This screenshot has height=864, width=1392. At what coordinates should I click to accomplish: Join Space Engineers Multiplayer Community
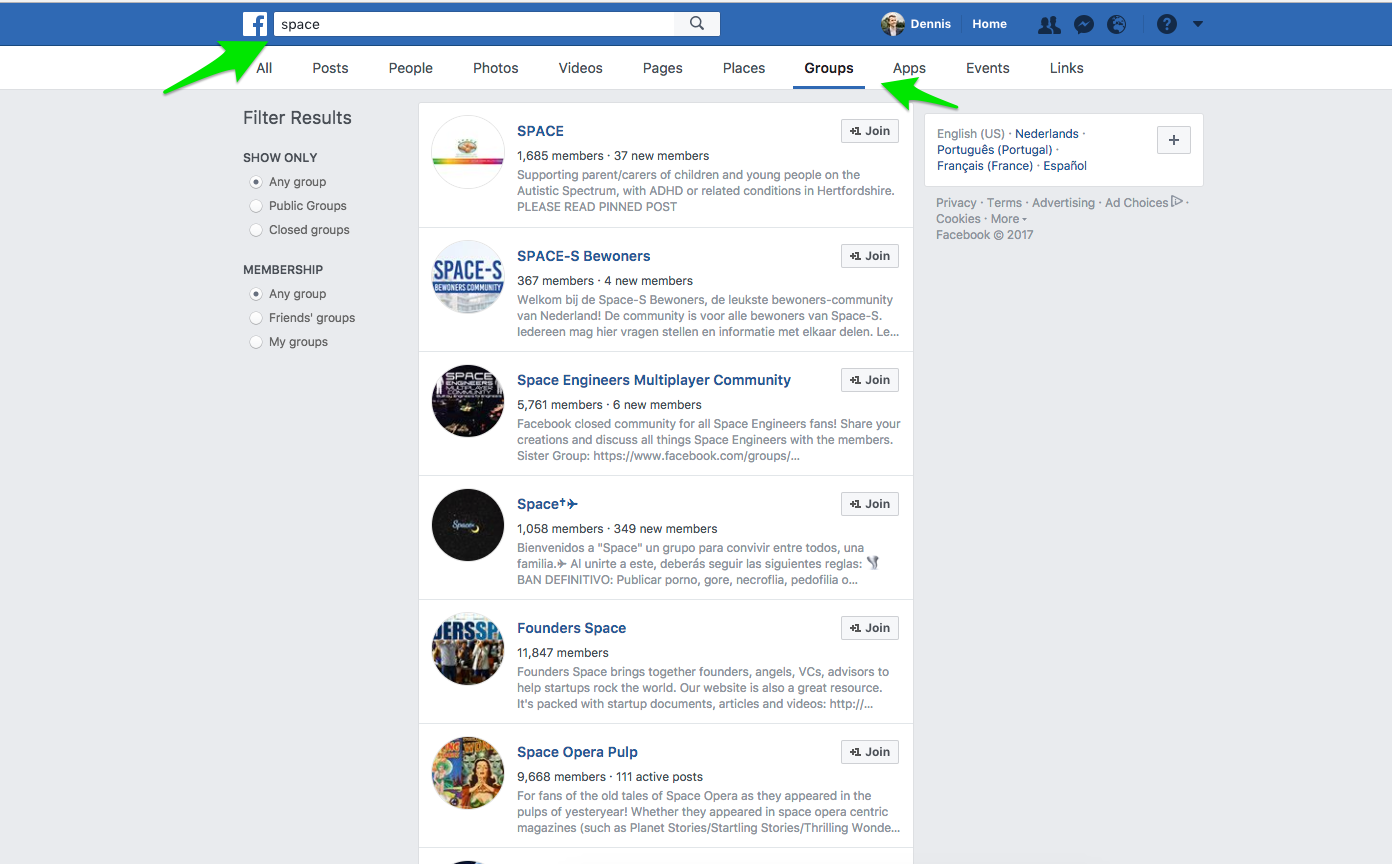[870, 380]
